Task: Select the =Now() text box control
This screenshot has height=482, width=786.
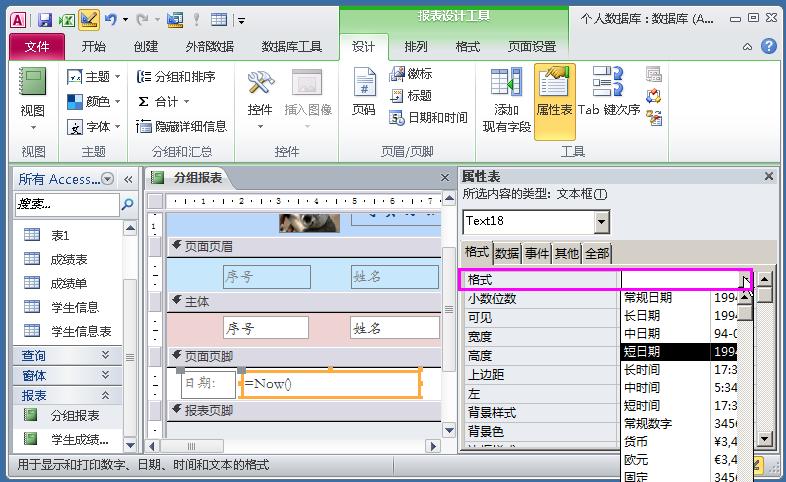Action: [331, 384]
